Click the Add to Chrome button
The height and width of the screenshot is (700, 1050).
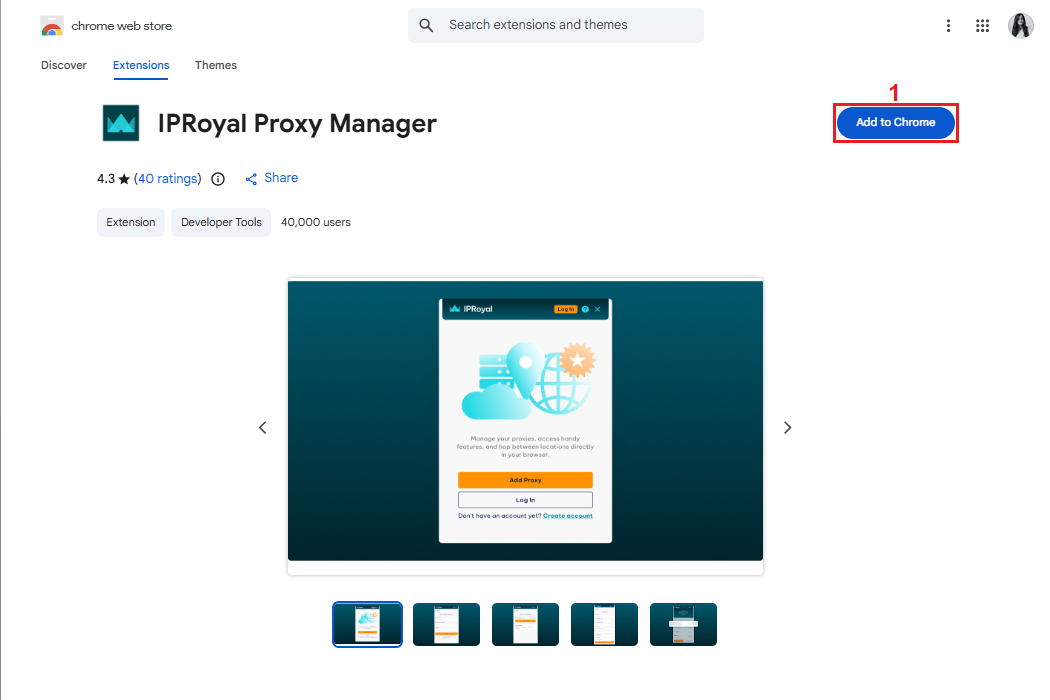pyautogui.click(x=895, y=122)
